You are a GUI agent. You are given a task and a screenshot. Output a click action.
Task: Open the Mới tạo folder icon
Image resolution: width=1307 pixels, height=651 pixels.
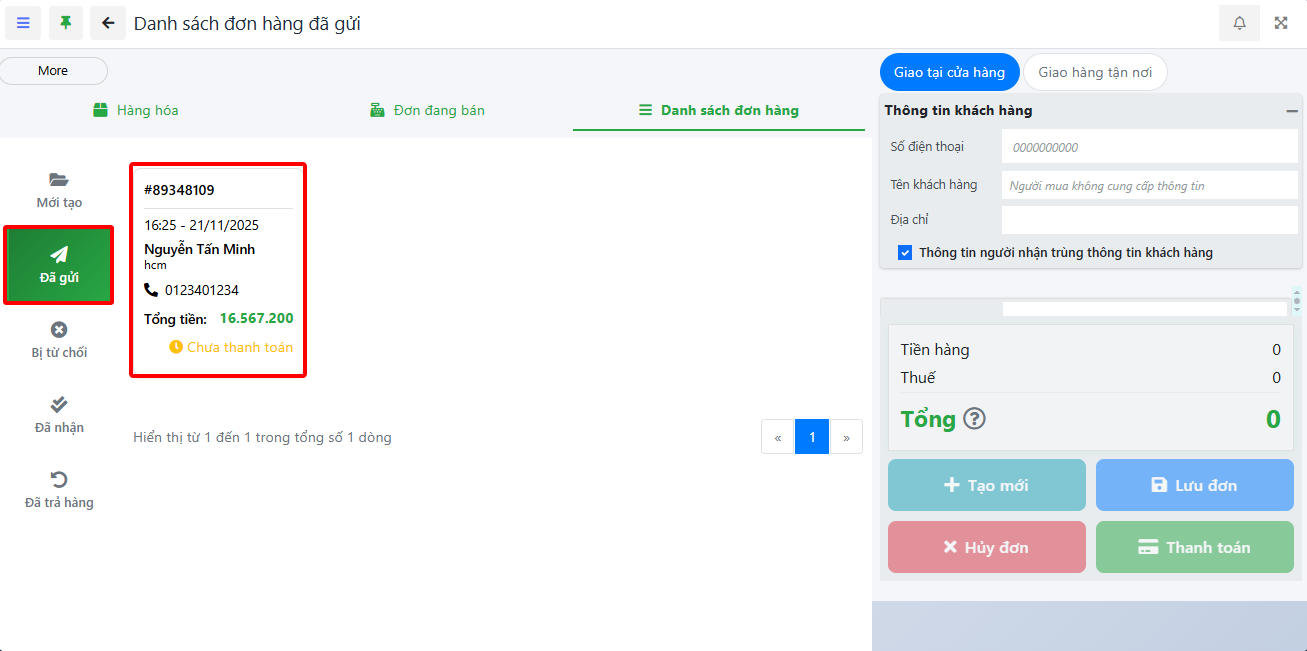(x=59, y=180)
